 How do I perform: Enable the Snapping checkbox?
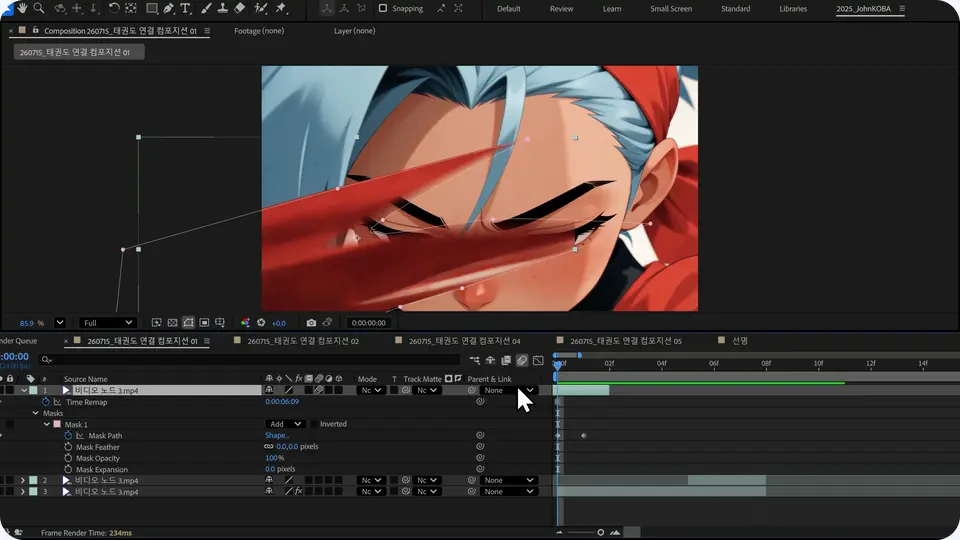(x=383, y=8)
